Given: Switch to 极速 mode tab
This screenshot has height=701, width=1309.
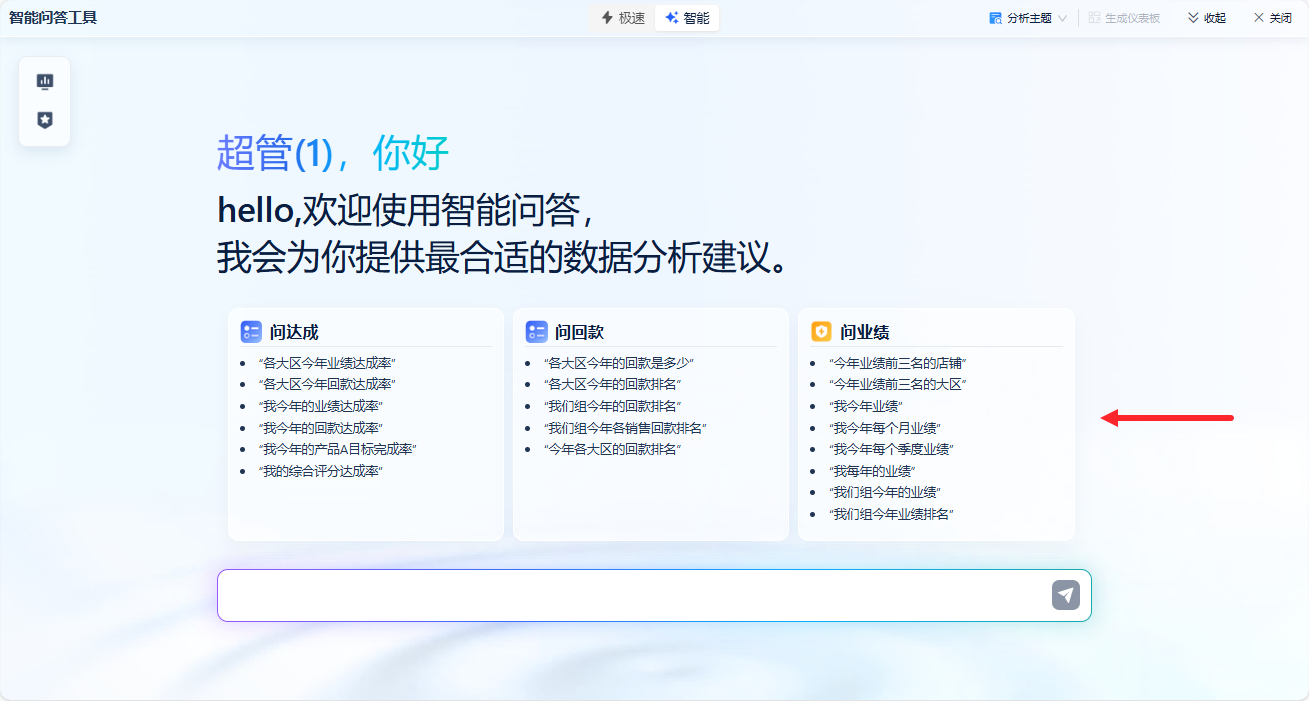Looking at the screenshot, I should (x=623, y=18).
